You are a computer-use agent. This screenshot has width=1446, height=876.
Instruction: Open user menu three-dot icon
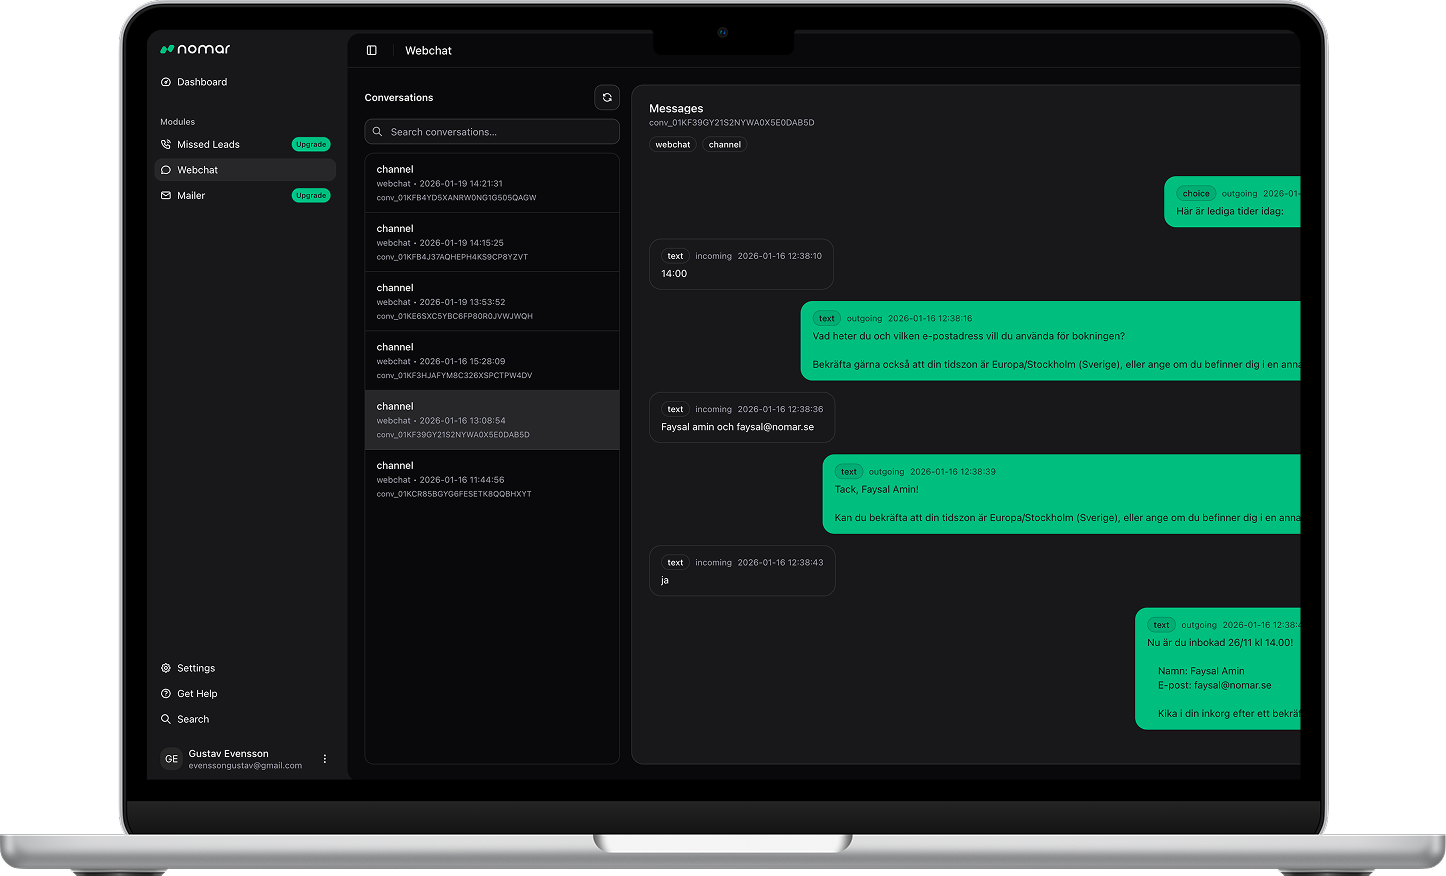325,759
